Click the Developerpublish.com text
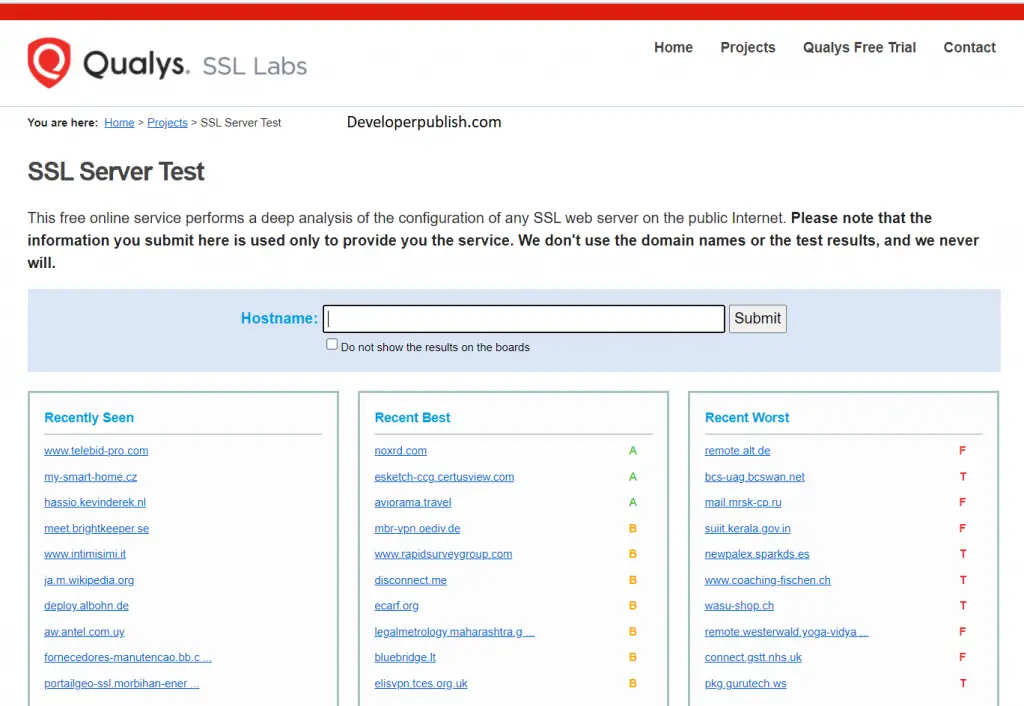The height and width of the screenshot is (706, 1024). point(424,122)
